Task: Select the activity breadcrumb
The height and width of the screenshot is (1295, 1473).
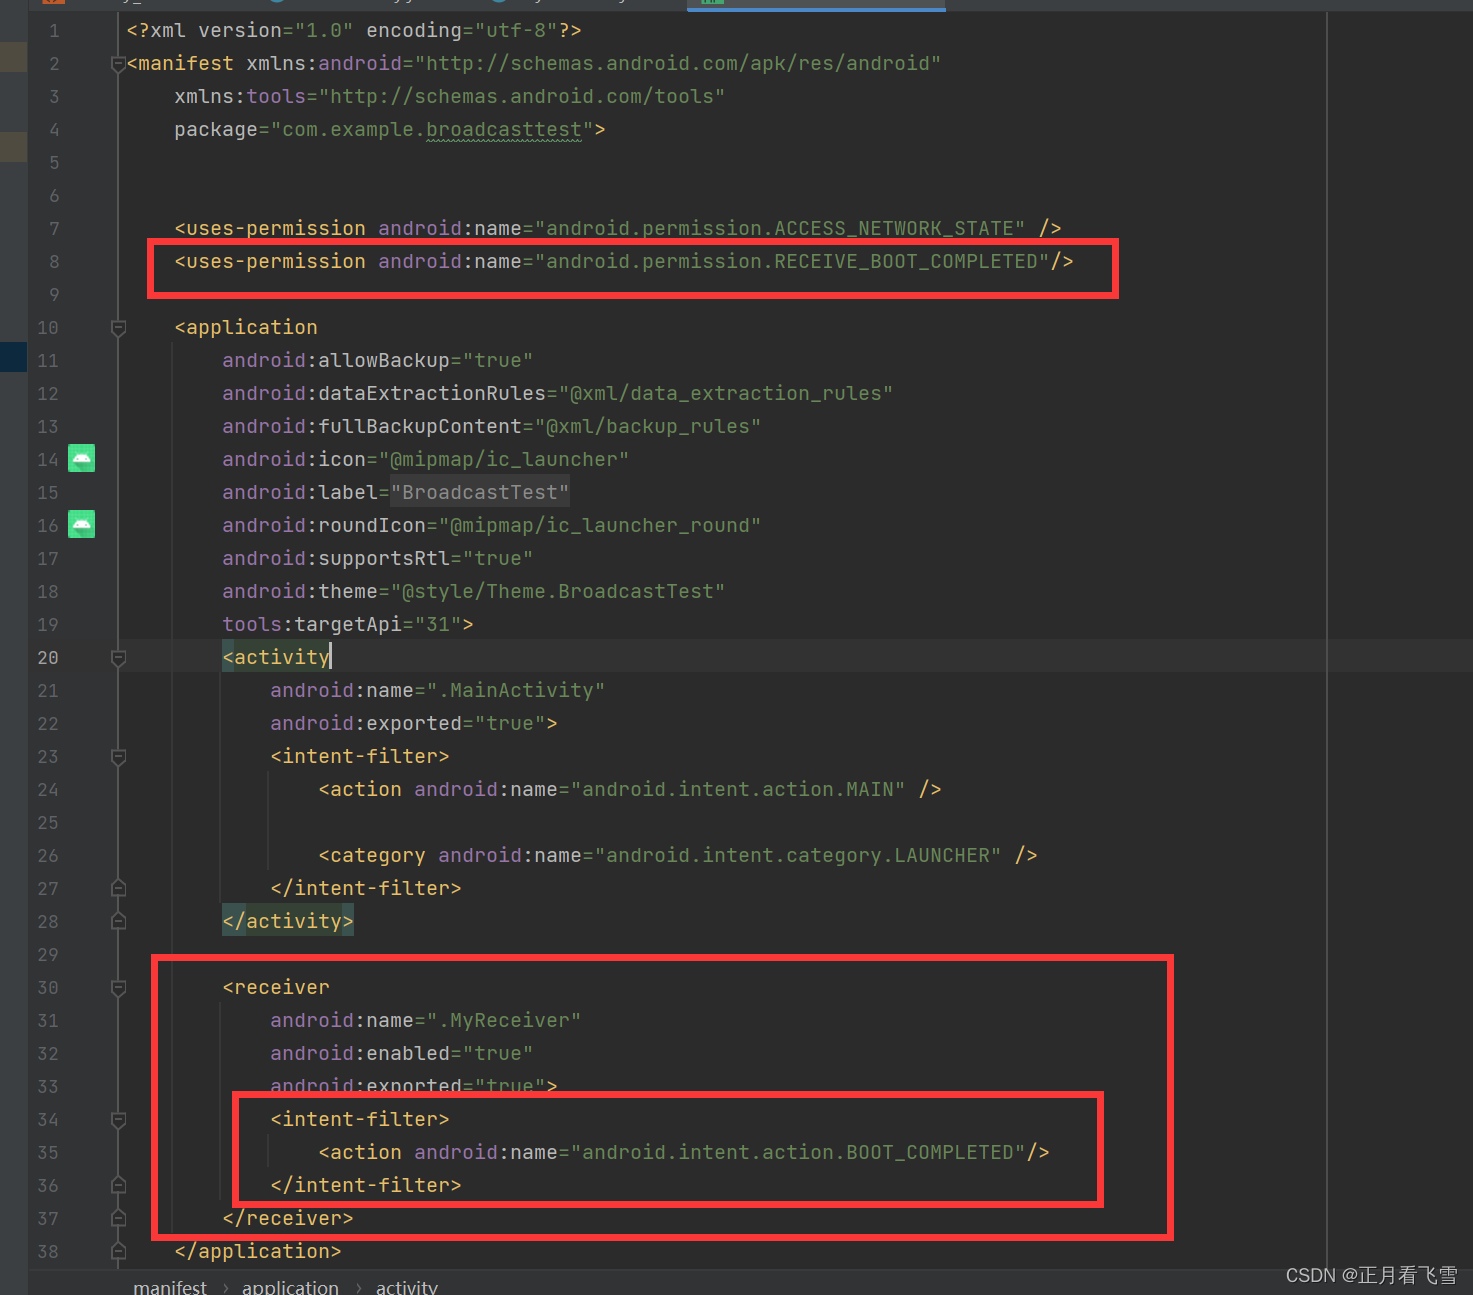Action: tap(407, 1287)
